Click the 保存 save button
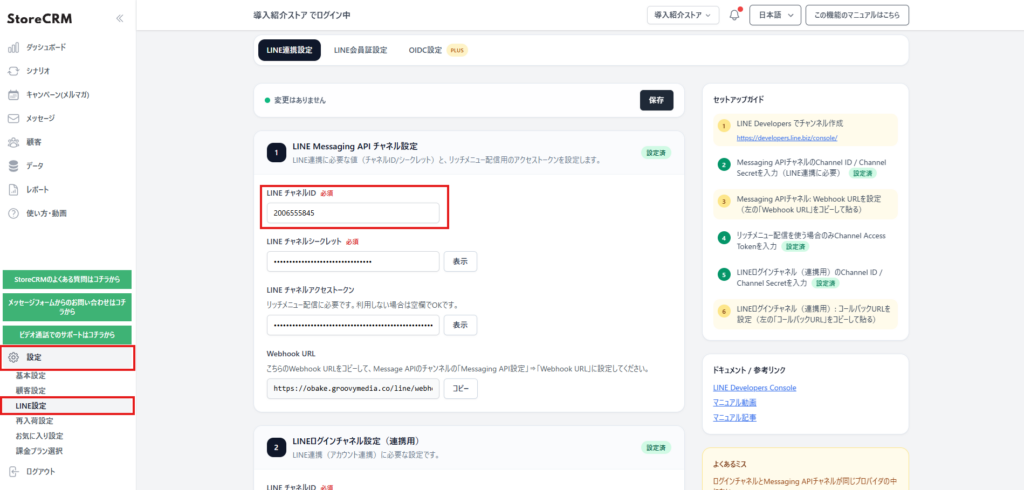The height and width of the screenshot is (490, 1024). pos(656,100)
